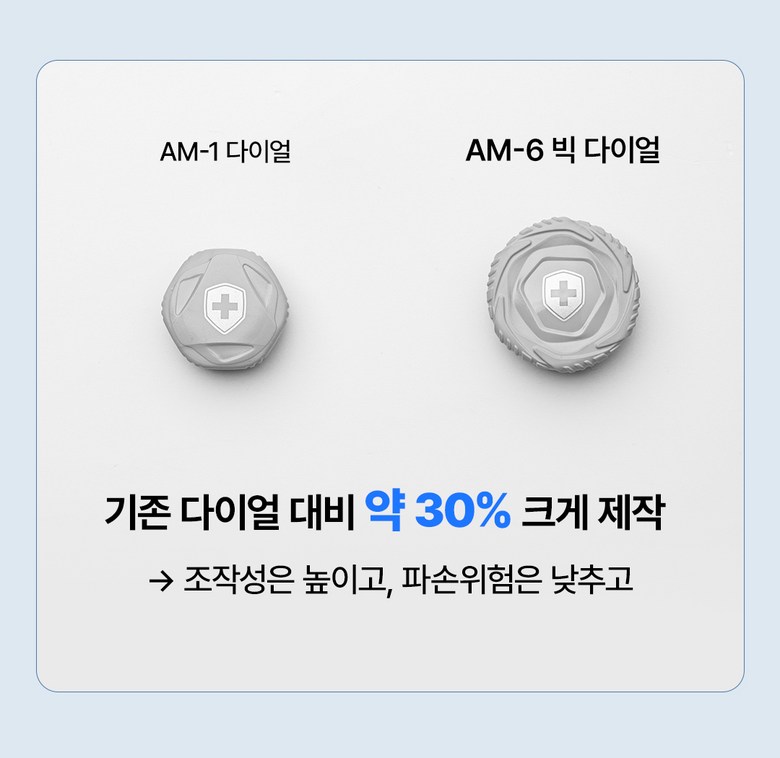780x758 pixels.
Task: Select the shield cross logo on AM-6 dial
Action: [563, 294]
